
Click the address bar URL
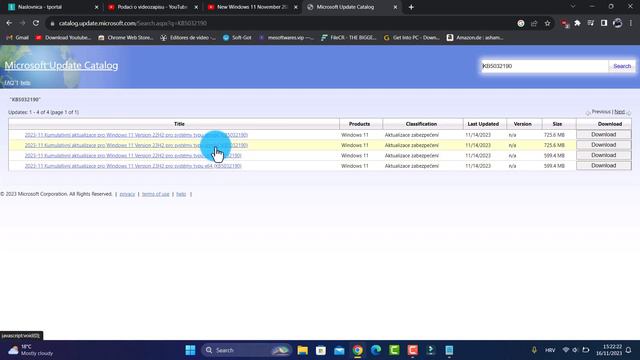tap(133, 23)
